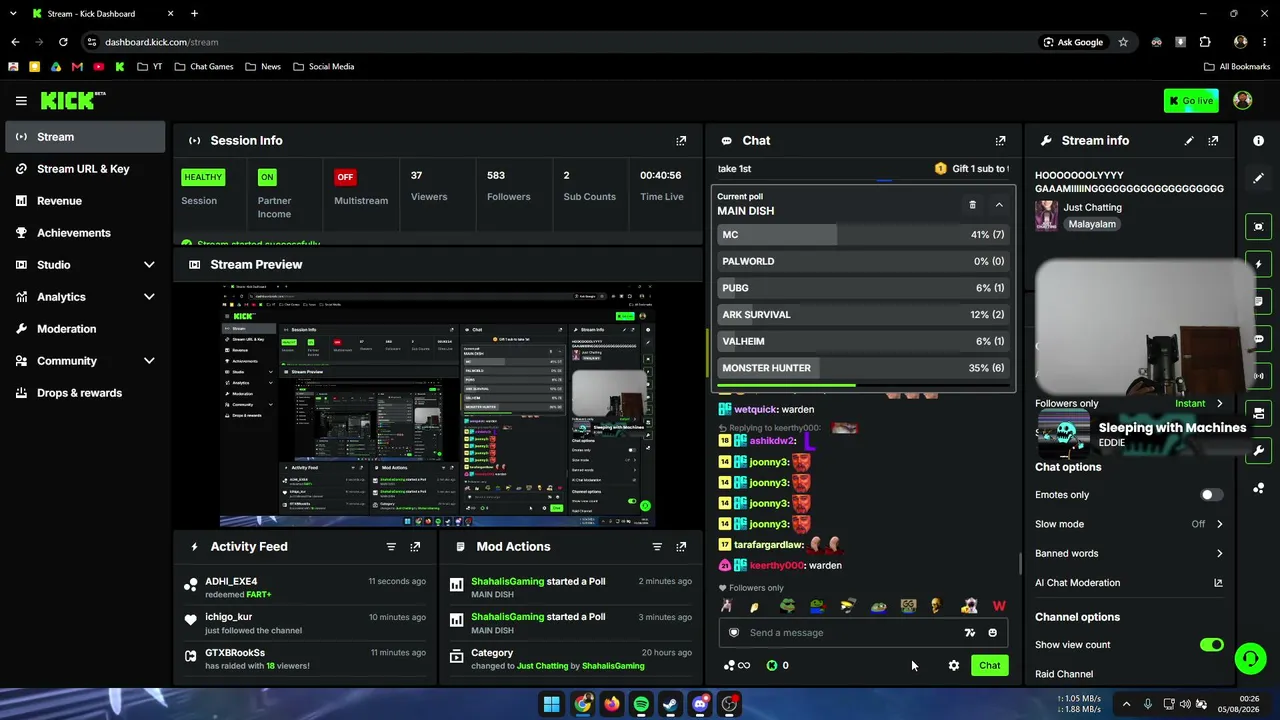The height and width of the screenshot is (720, 1280).
Task: Click the lightning bolt icon on right toolbar
Action: pyautogui.click(x=1259, y=264)
